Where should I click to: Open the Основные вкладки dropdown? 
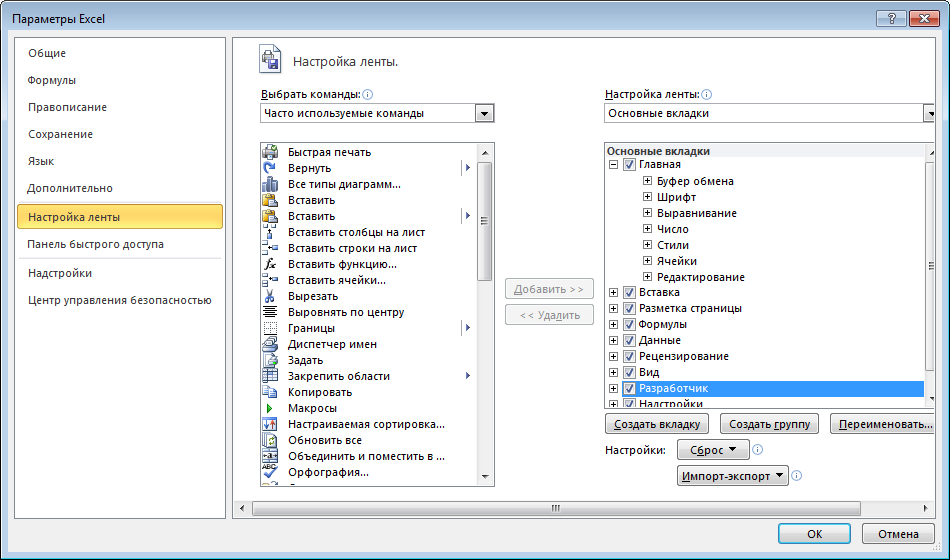pos(929,113)
